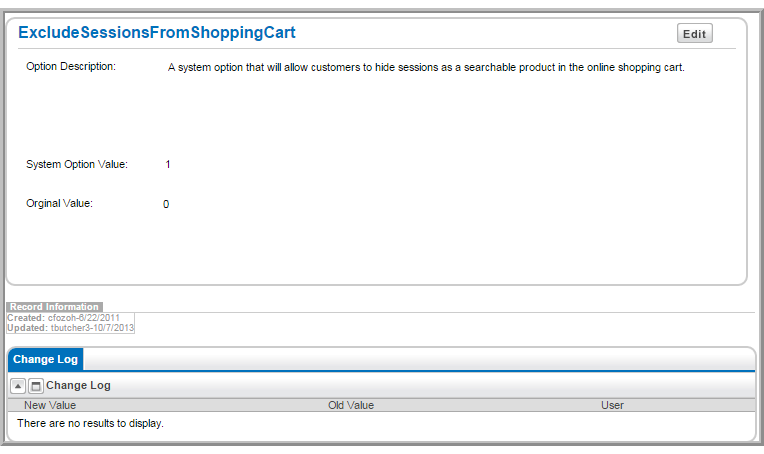Click the Orginal Value 0
764x454 pixels.
tap(166, 204)
